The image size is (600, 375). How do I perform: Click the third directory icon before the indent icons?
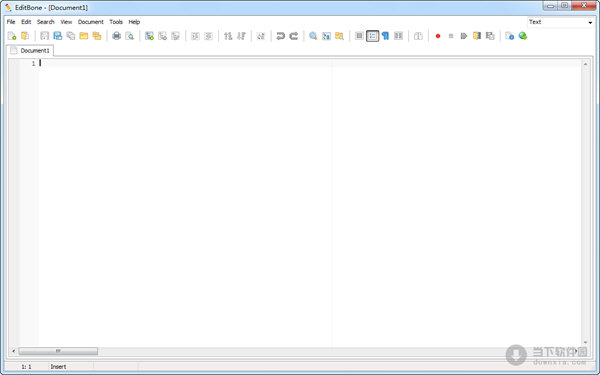tap(176, 36)
